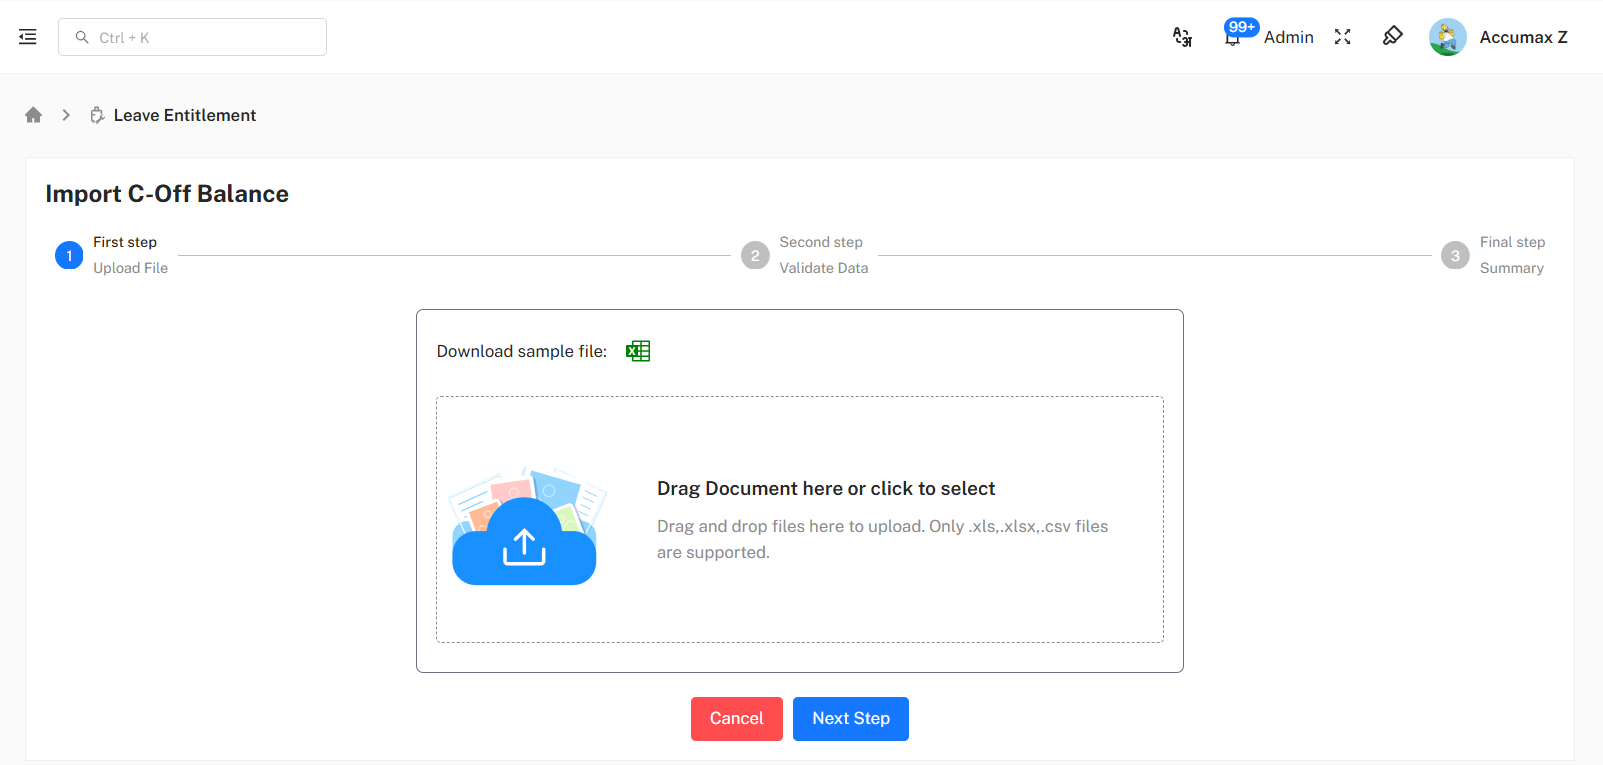Click the Ctrl + K search box
The height and width of the screenshot is (765, 1603).
point(192,37)
